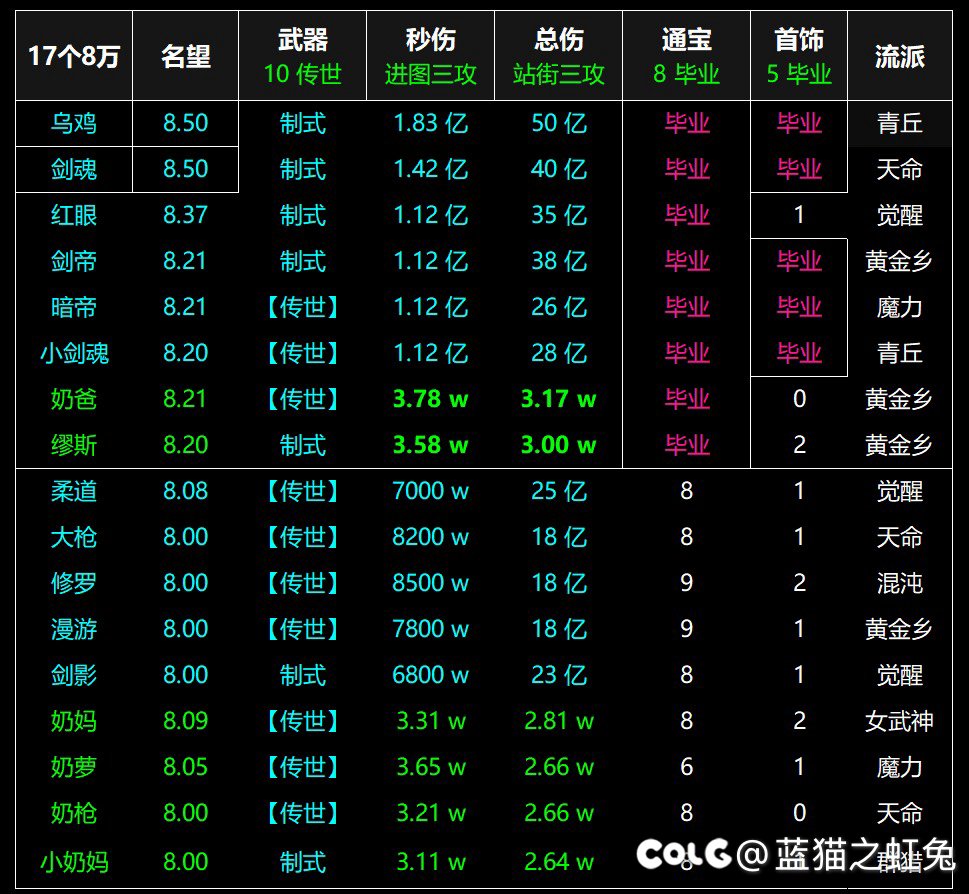This screenshot has height=894, width=969.
Task: Click the COLG watermark logo
Action: pyautogui.click(x=687, y=855)
